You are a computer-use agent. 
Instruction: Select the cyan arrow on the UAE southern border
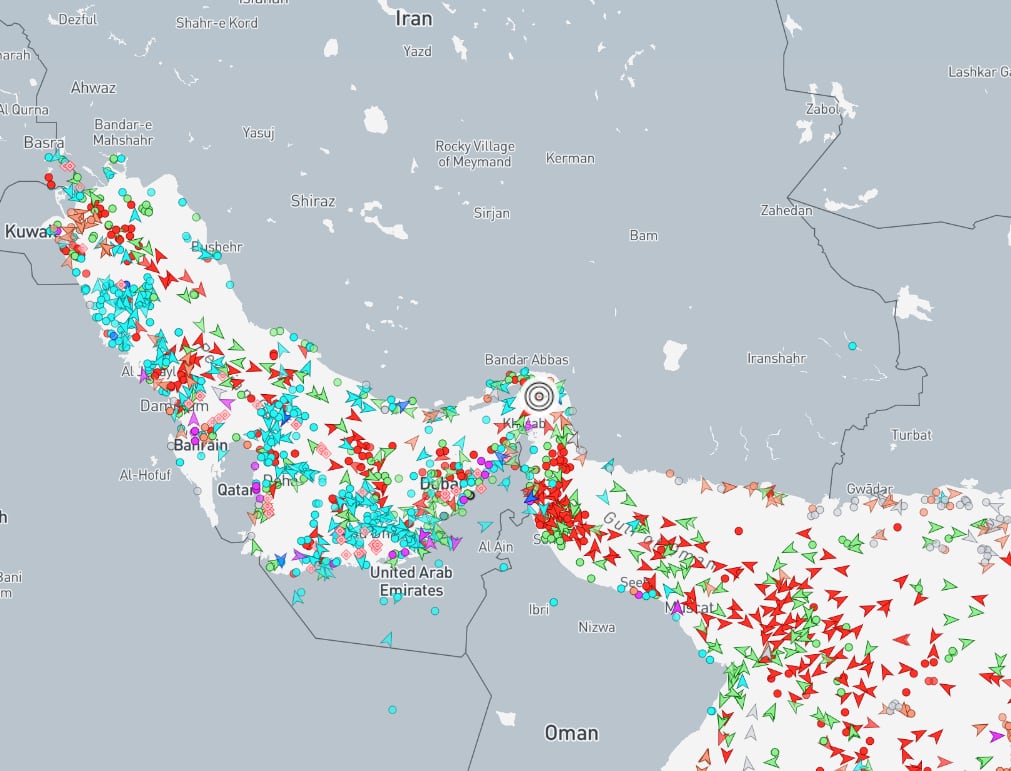tap(387, 639)
